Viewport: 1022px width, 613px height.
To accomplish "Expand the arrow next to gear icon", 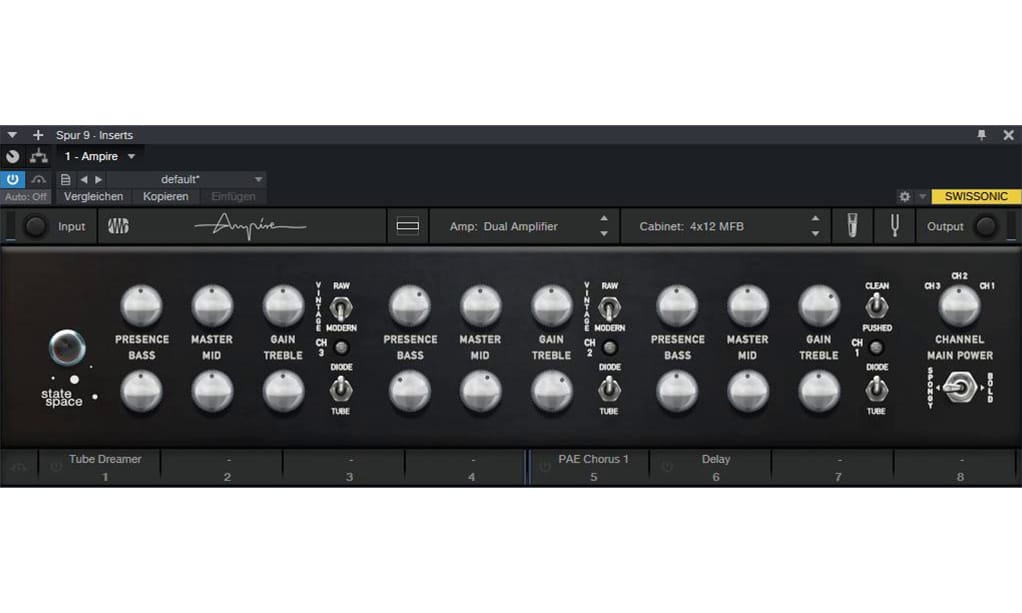I will (922, 196).
